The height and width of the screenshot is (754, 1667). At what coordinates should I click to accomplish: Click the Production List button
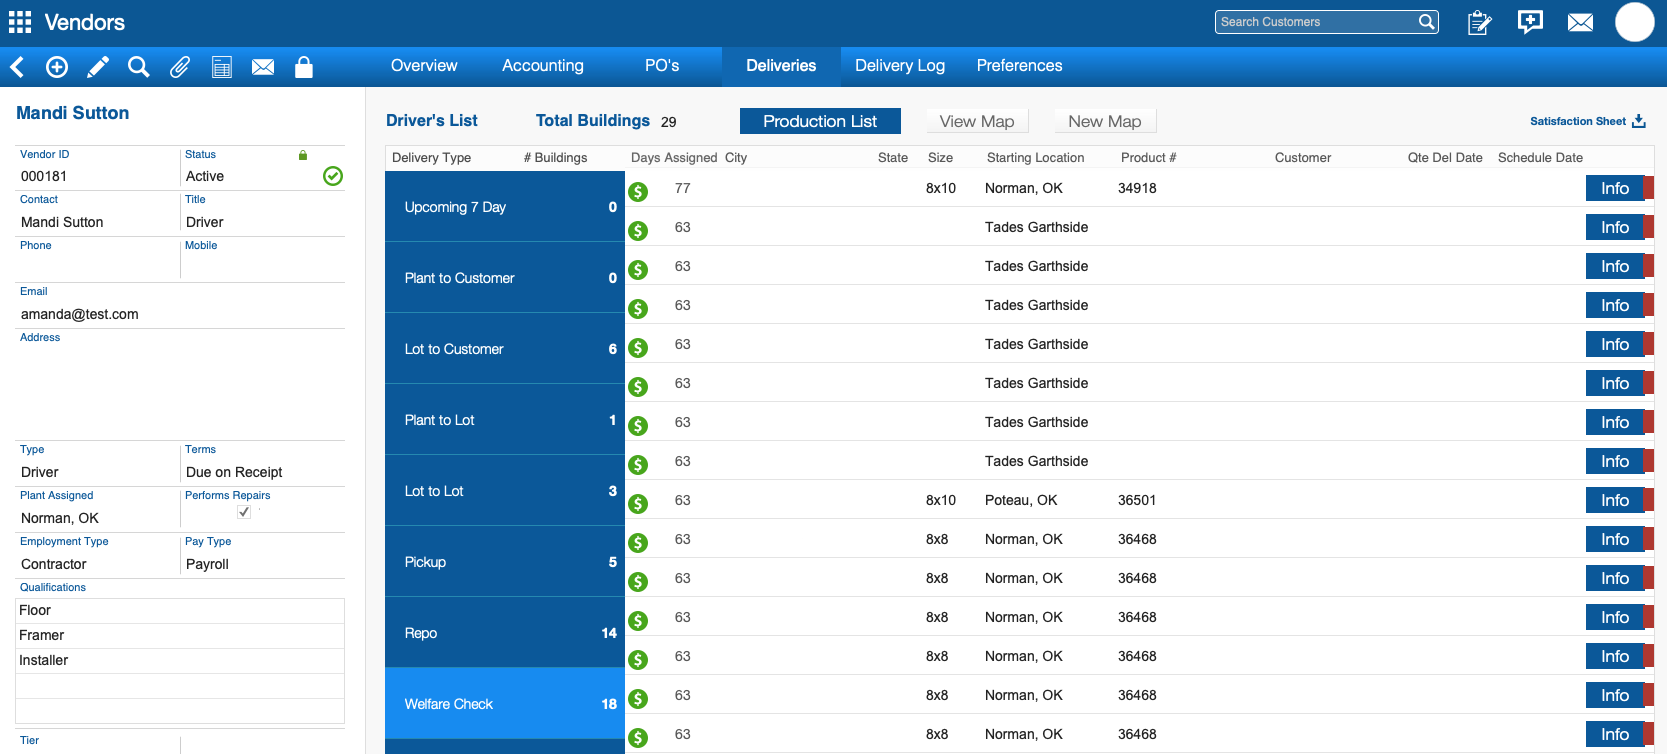[820, 121]
